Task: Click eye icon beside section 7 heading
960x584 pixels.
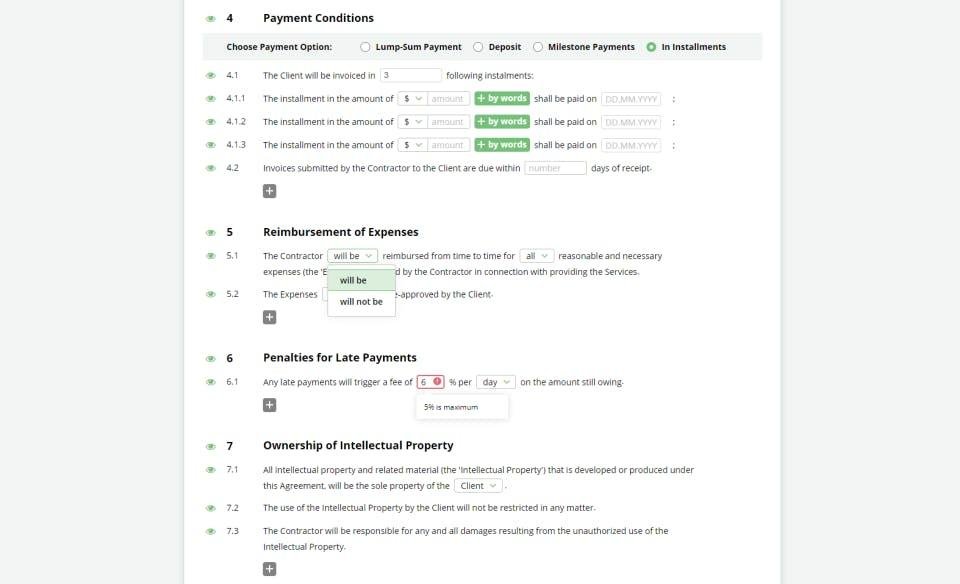Action: [211, 446]
